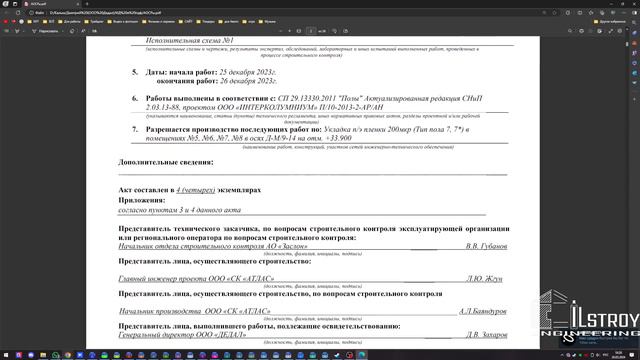Open the Для работы bookmarks folder
640x360 pixels.
point(69,22)
